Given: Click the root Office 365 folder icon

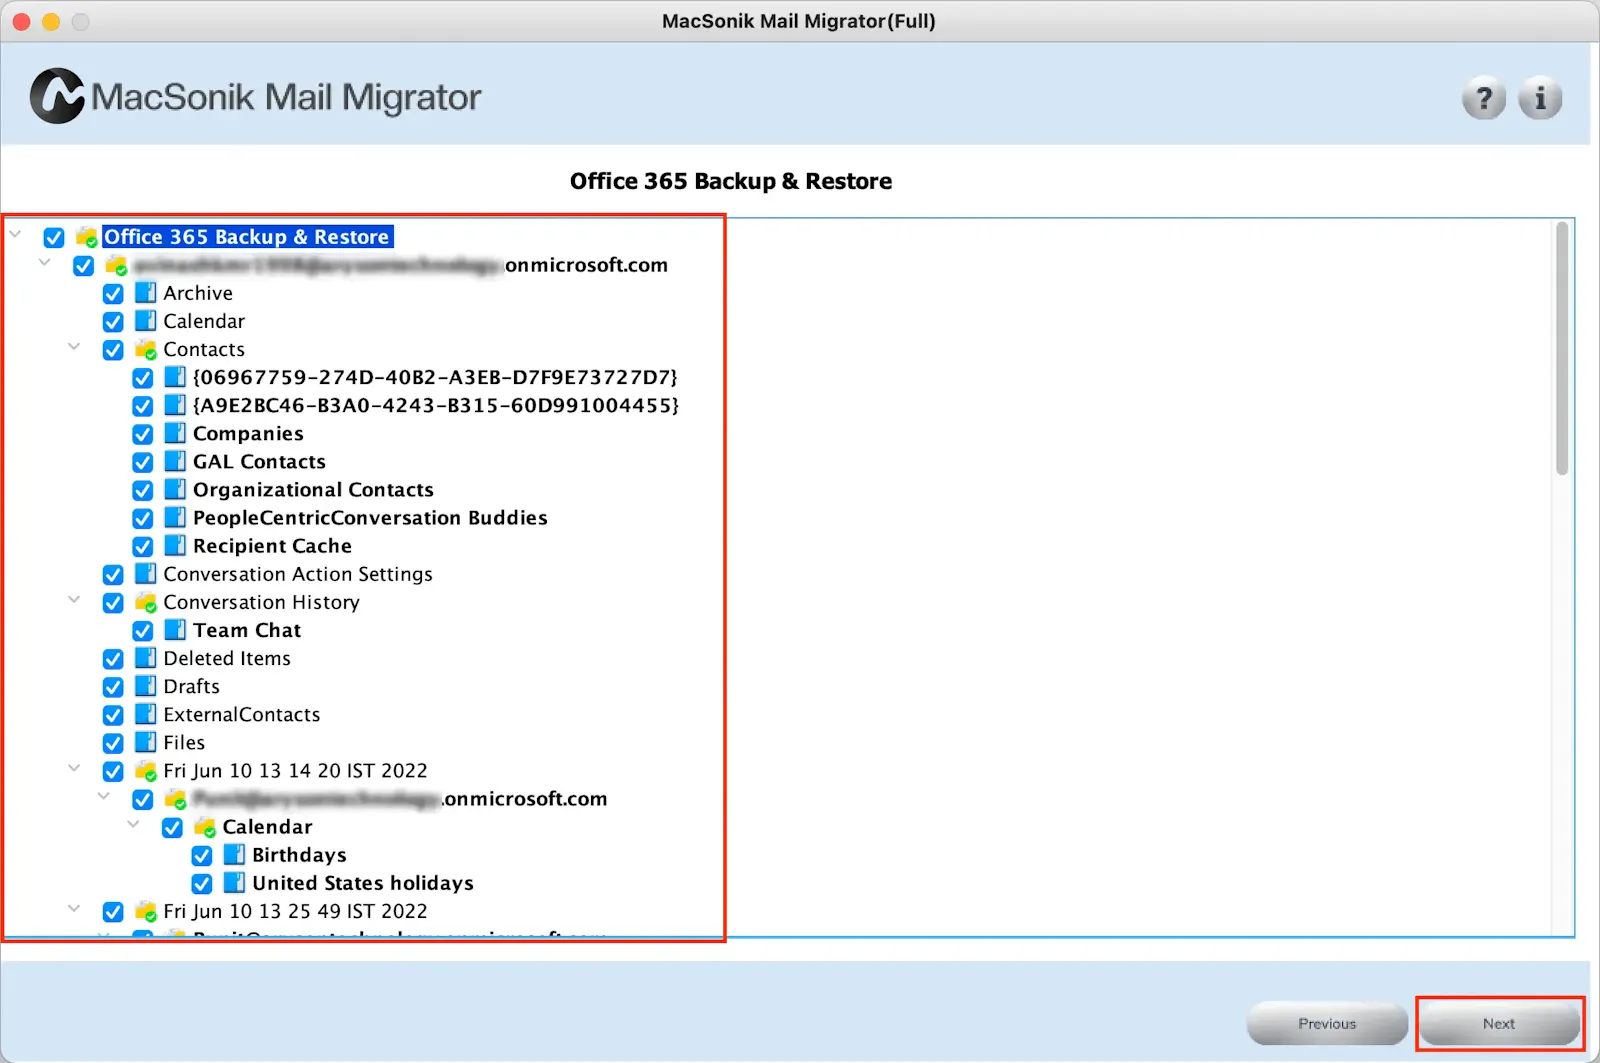Looking at the screenshot, I should click(87, 237).
